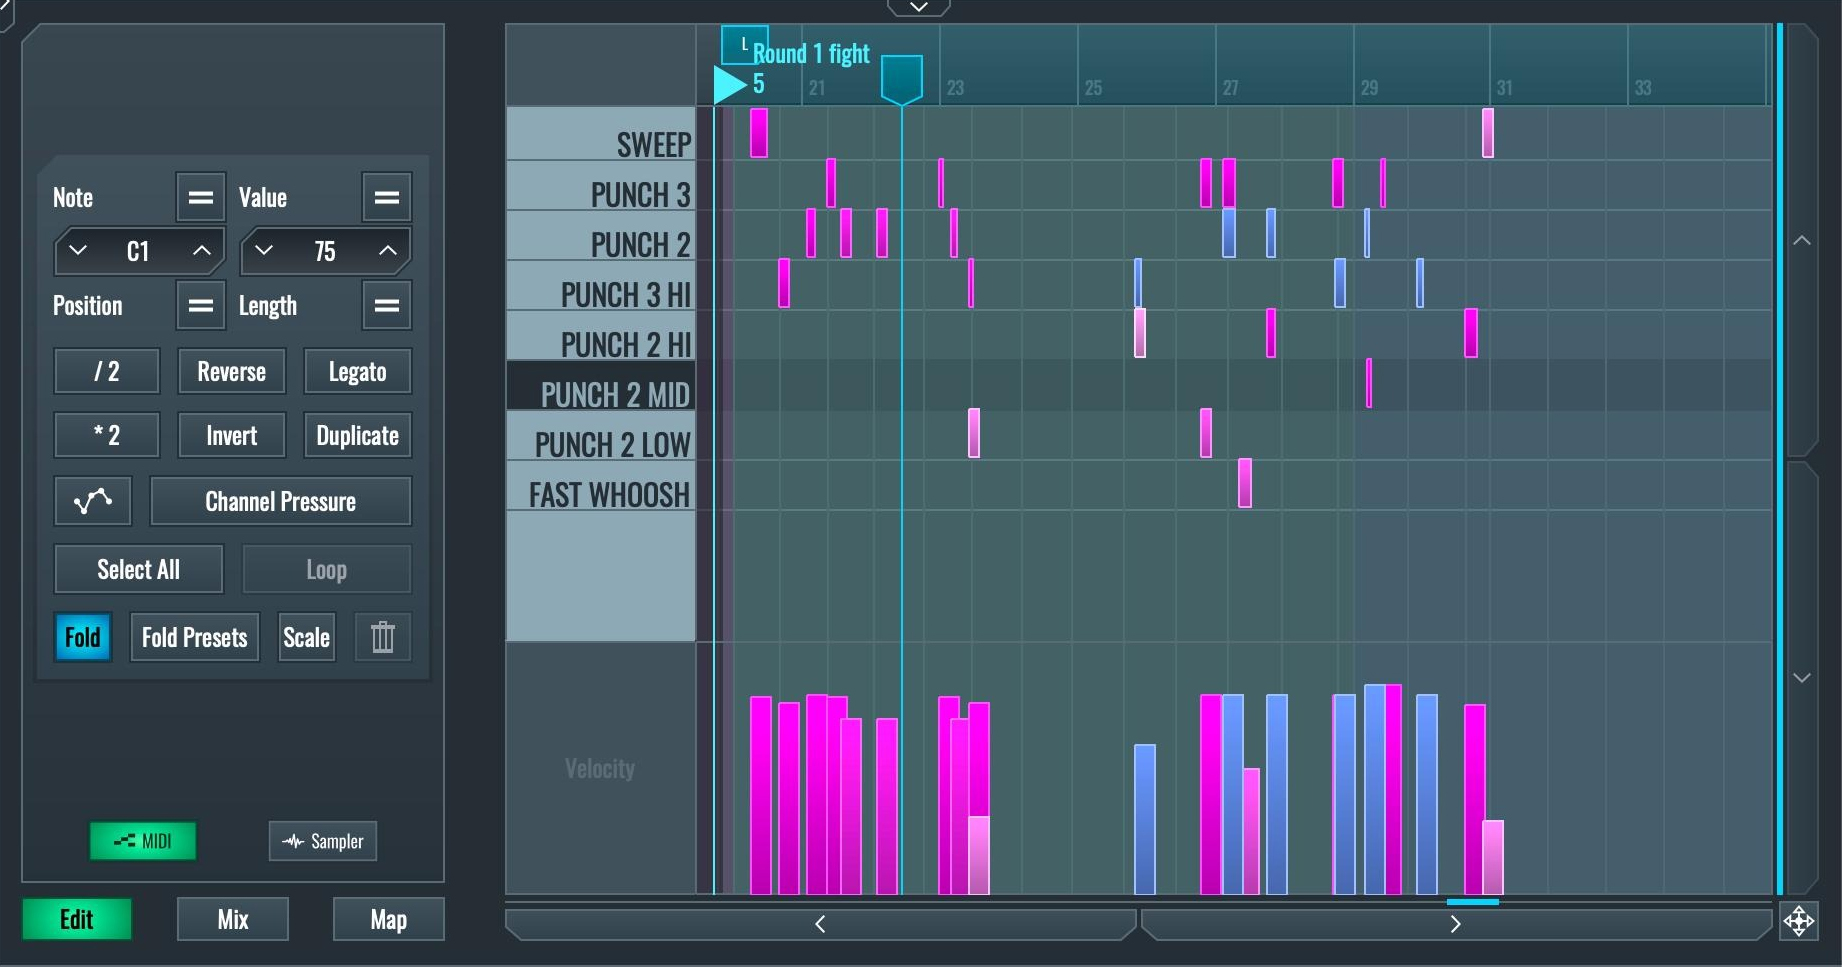1842x967 pixels.
Task: Open the Scale menu
Action: point(307,637)
